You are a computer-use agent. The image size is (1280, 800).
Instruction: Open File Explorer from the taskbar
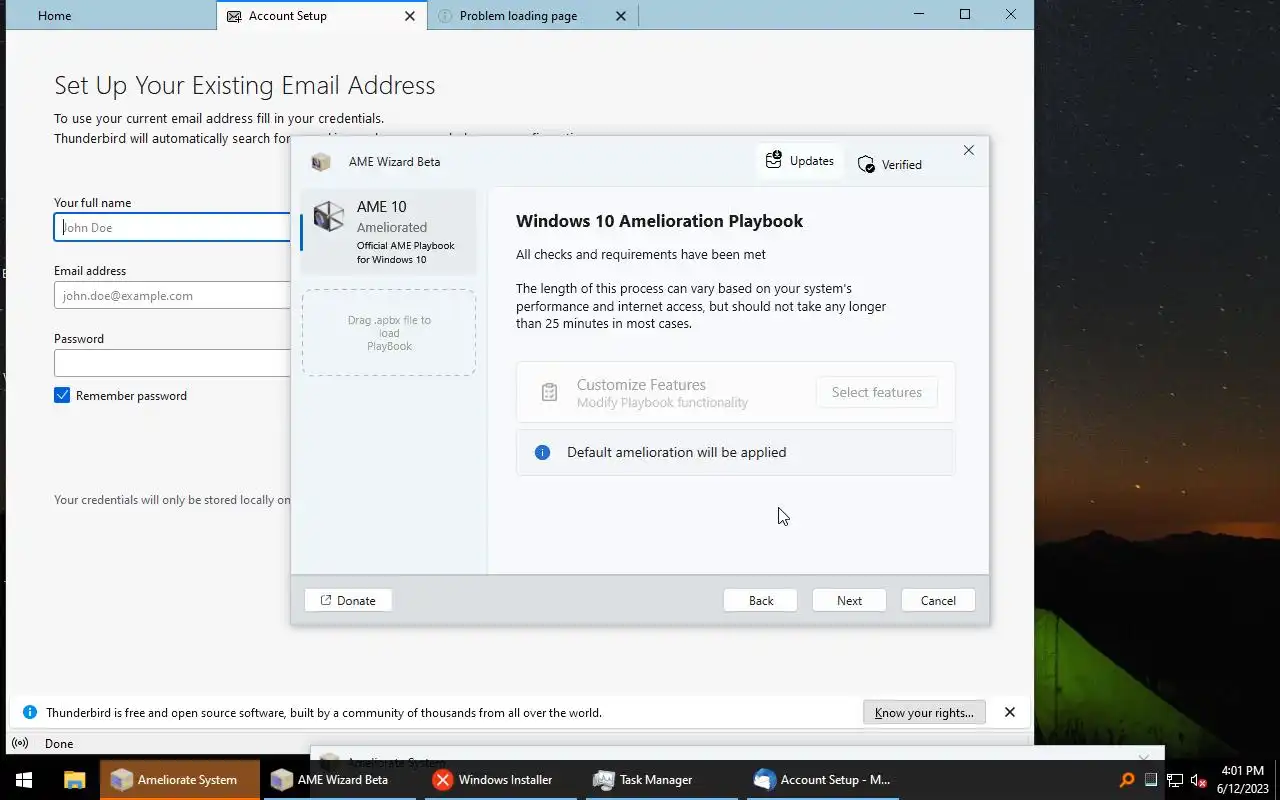click(x=74, y=780)
